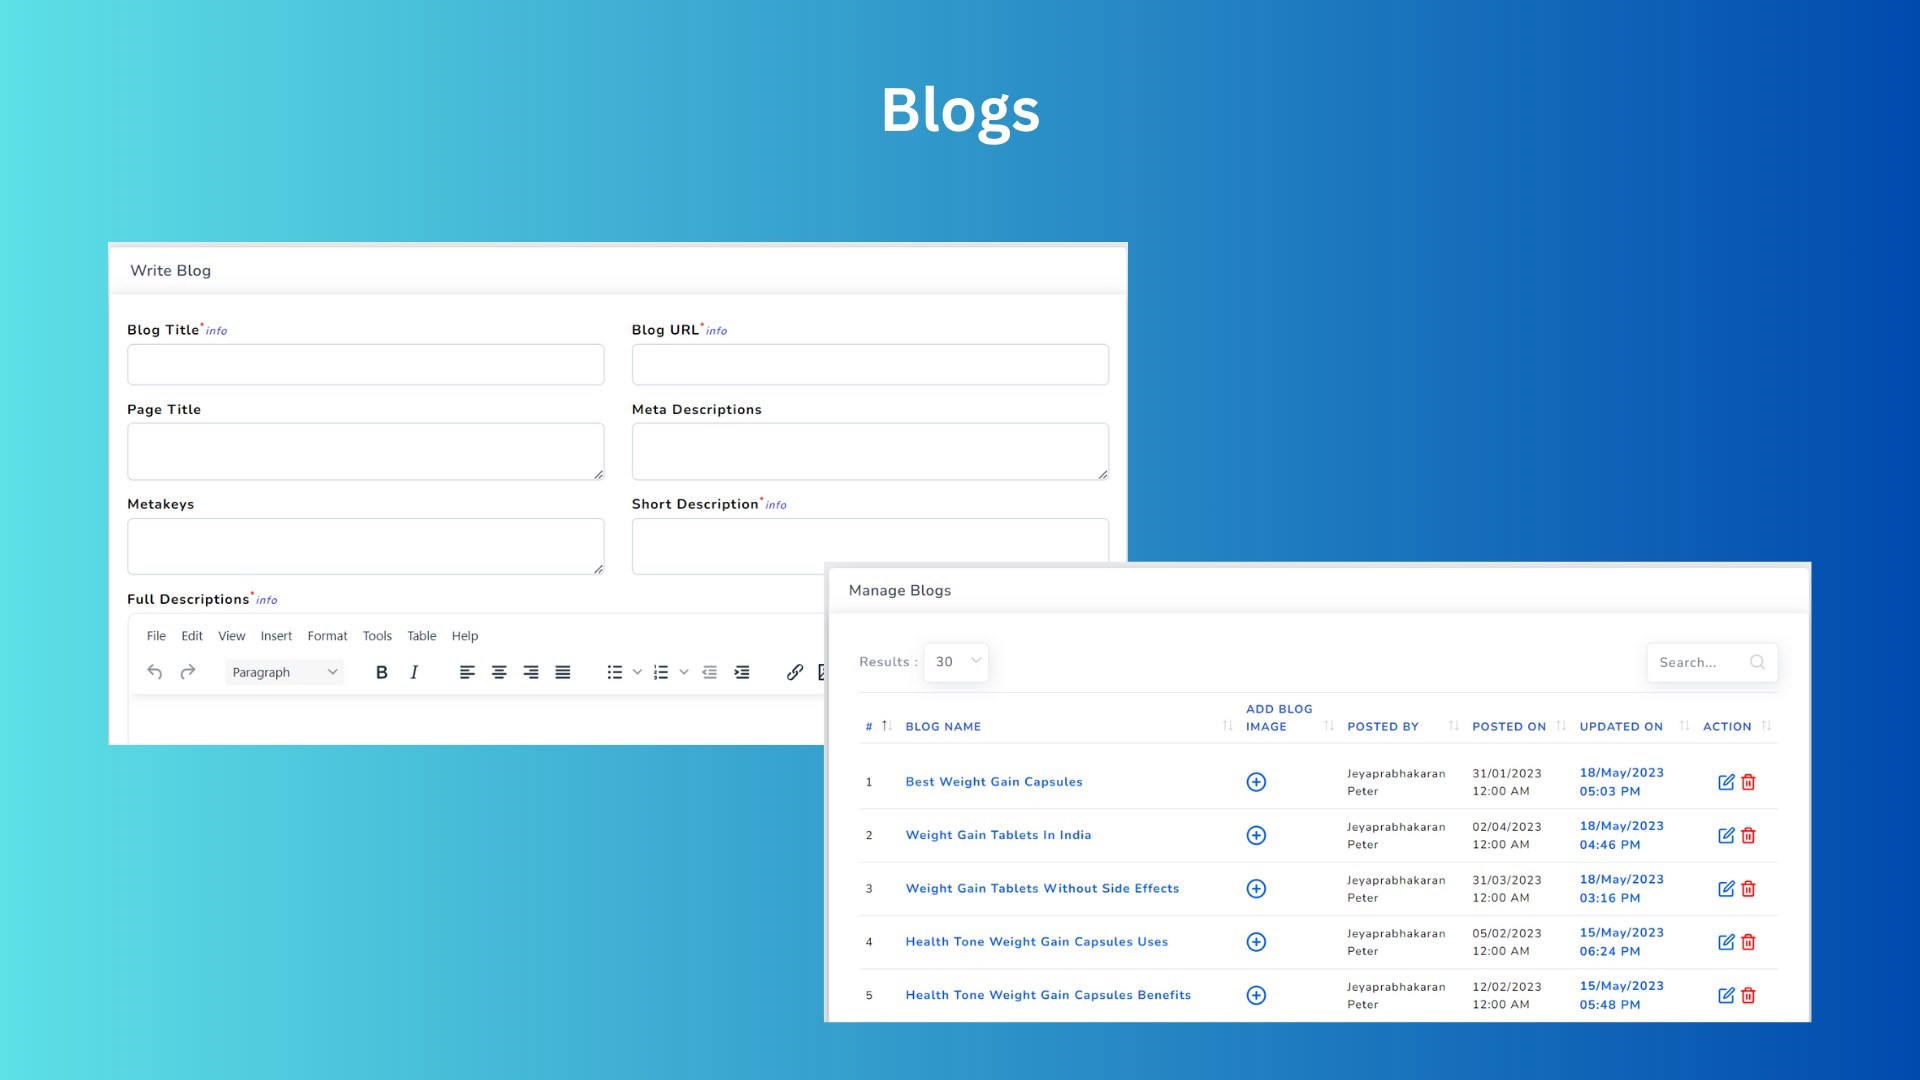The height and width of the screenshot is (1080, 1920).
Task: Open the Table menu in the editor
Action: [x=421, y=636]
